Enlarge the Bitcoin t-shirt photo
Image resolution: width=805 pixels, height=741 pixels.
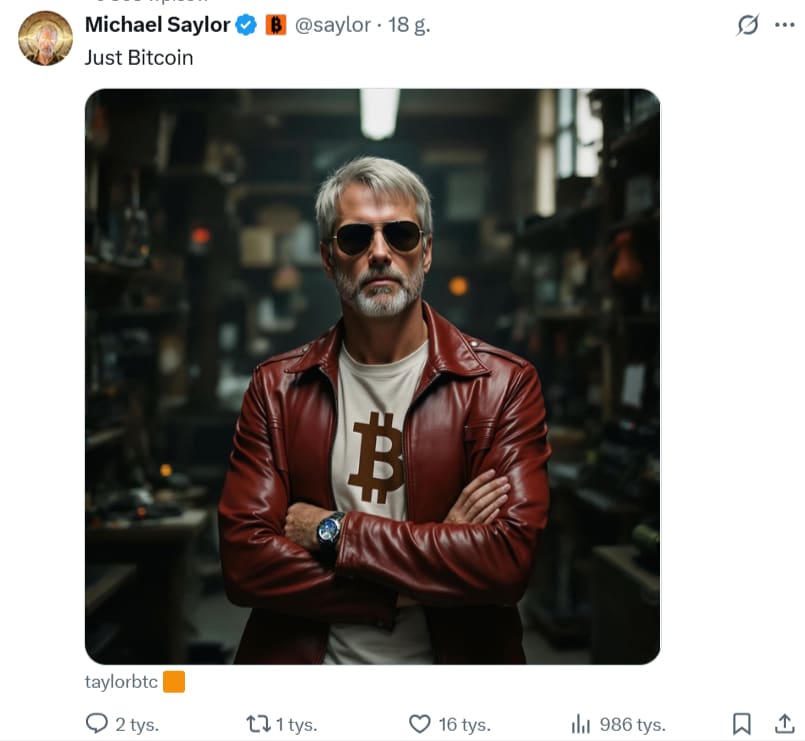point(372,376)
